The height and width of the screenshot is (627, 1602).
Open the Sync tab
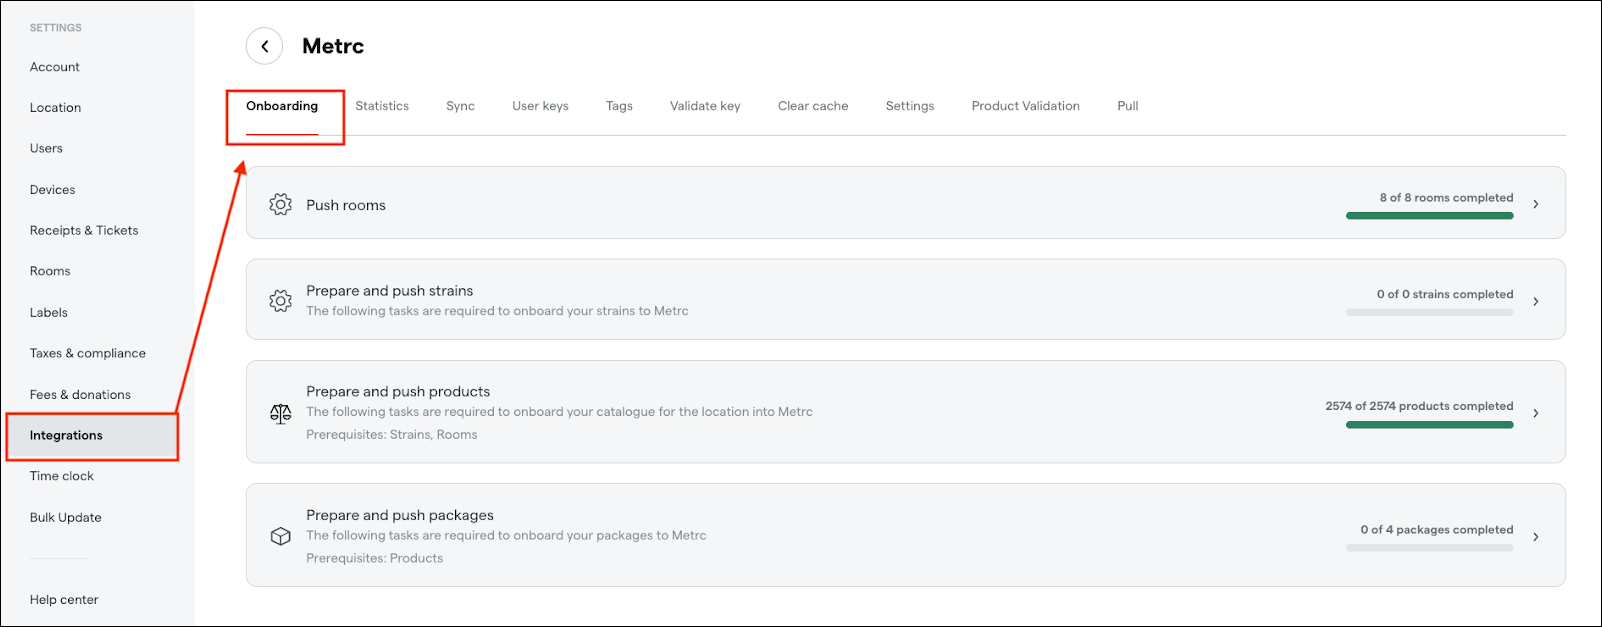coord(460,106)
